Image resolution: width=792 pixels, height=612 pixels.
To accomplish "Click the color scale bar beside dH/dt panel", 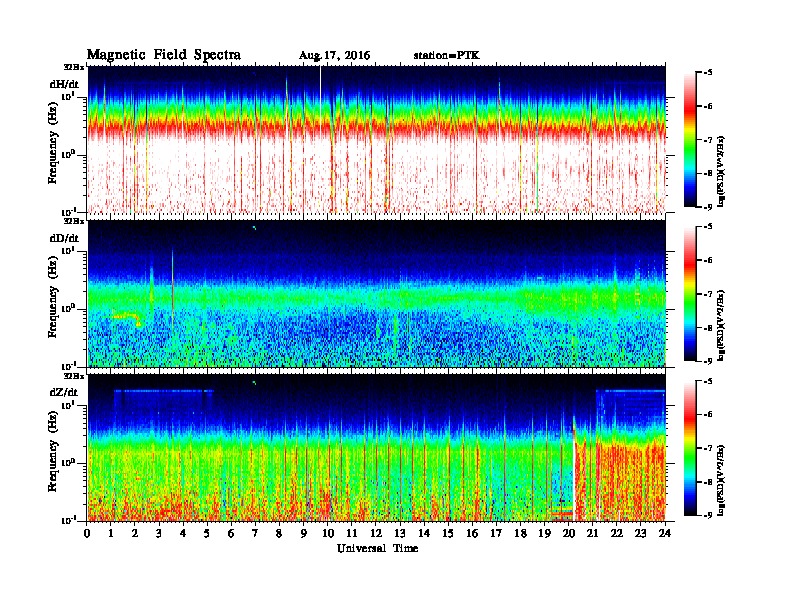I will 689,139.
